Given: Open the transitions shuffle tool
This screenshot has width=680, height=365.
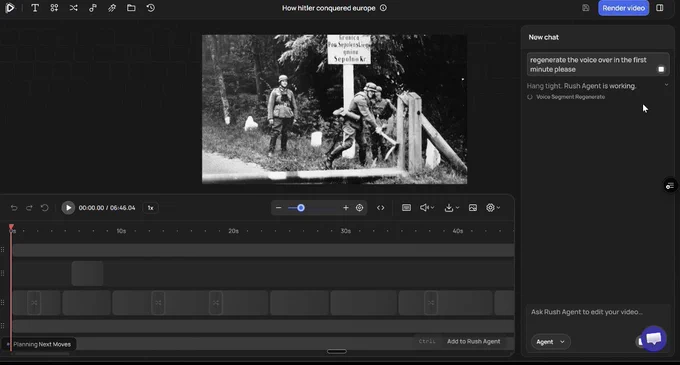Looking at the screenshot, I should coord(73,8).
